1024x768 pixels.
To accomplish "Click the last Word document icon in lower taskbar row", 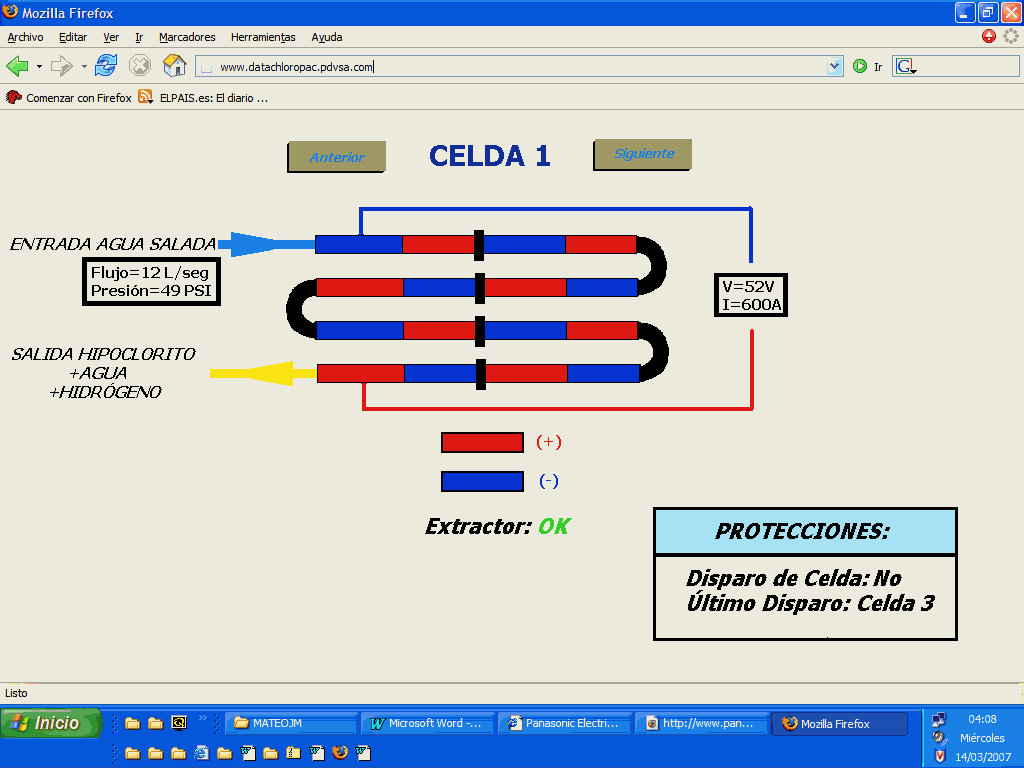I will pos(363,752).
